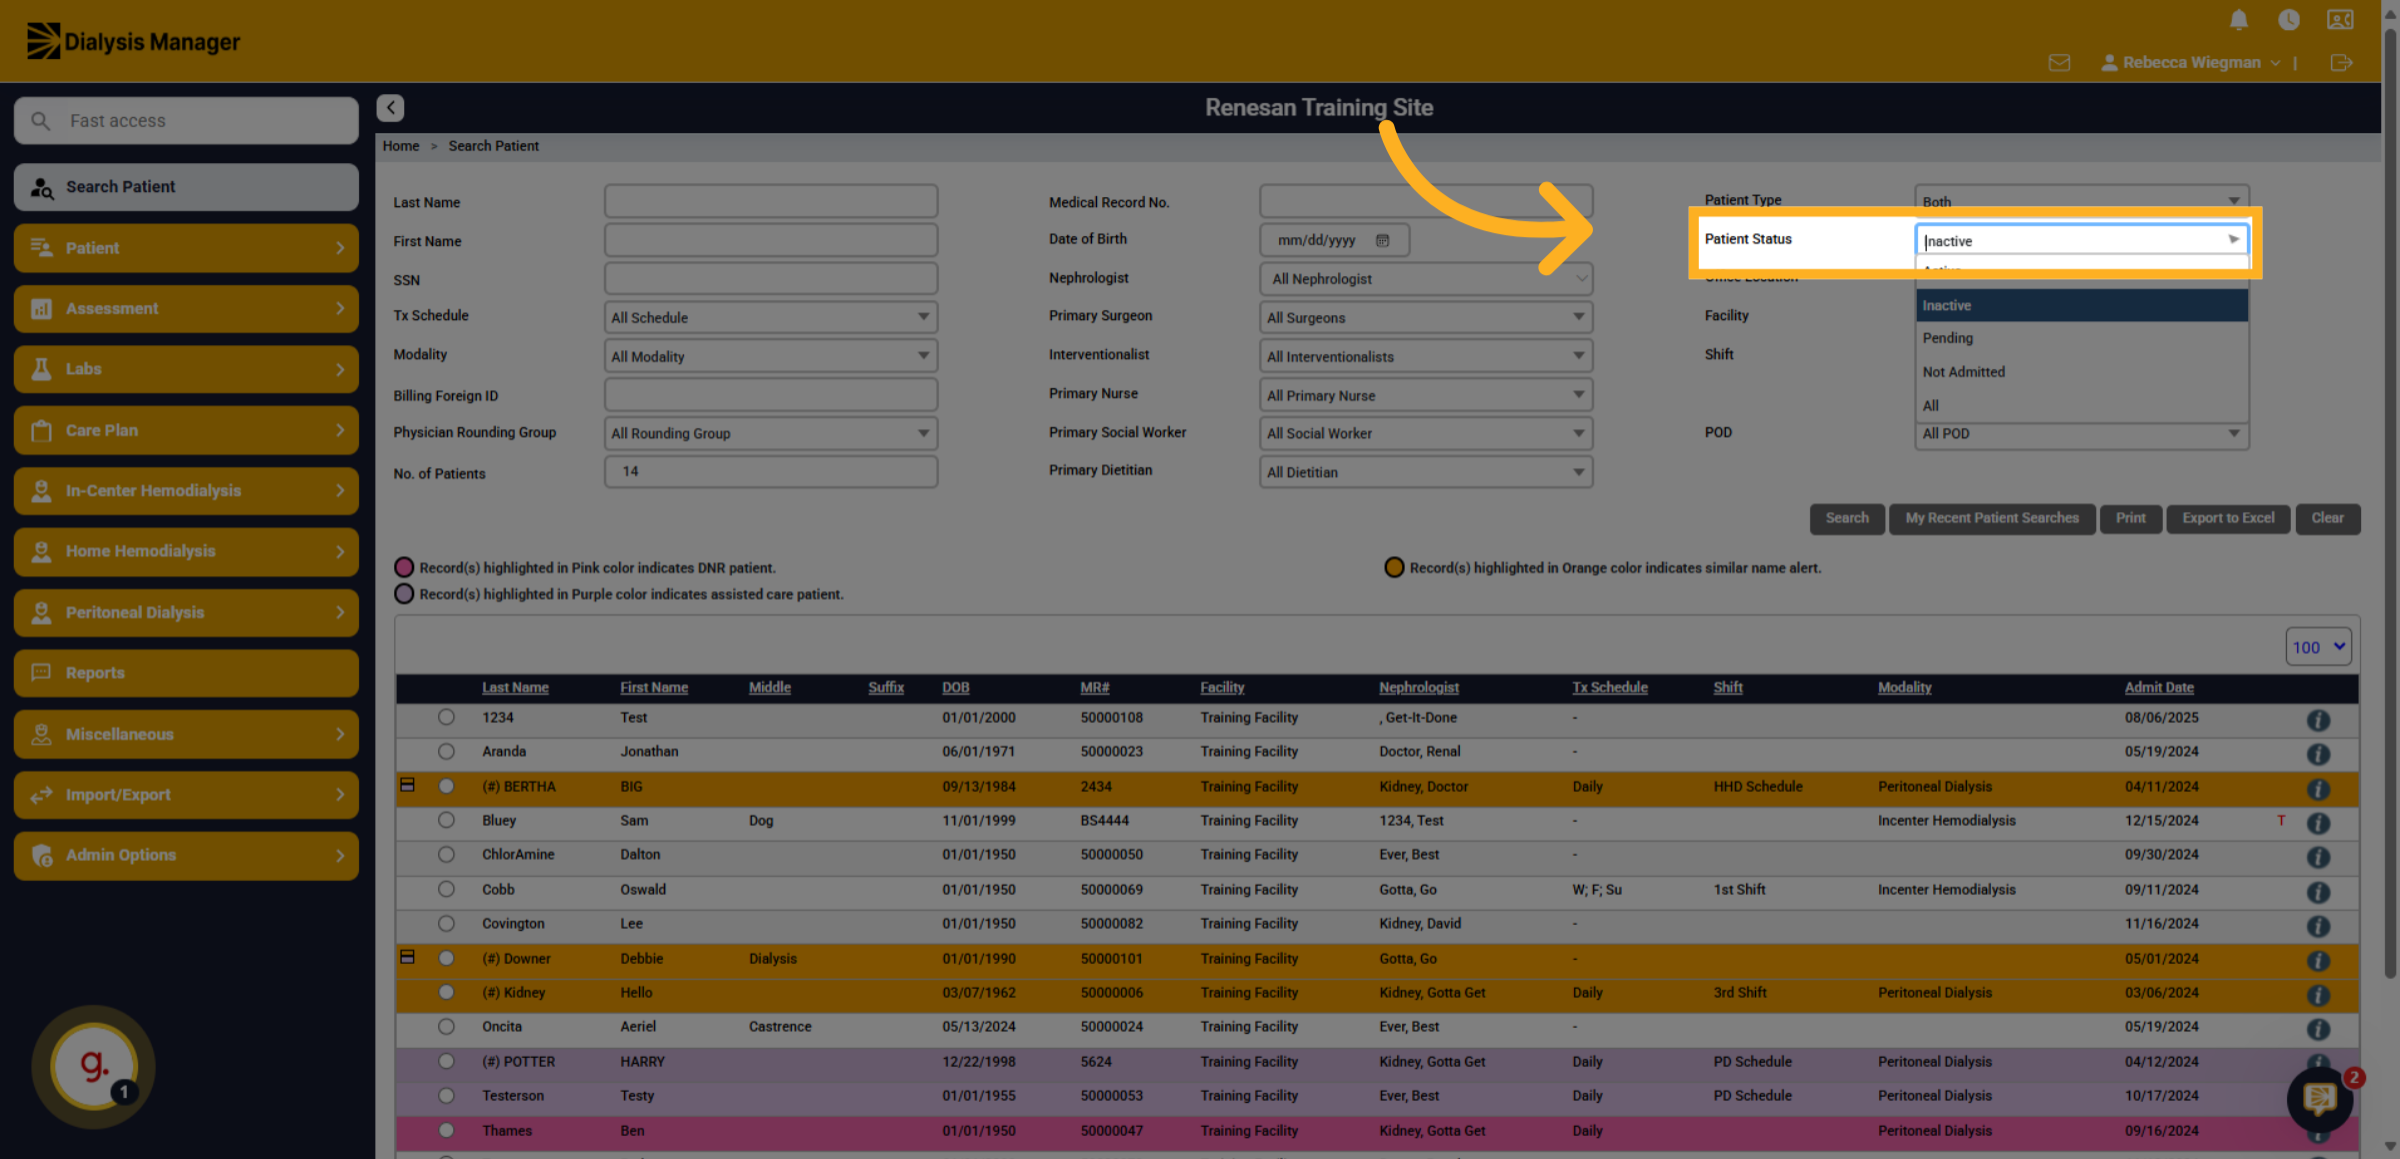Open the contact card icon in header
This screenshot has height=1159, width=2400.
pyautogui.click(x=2340, y=20)
